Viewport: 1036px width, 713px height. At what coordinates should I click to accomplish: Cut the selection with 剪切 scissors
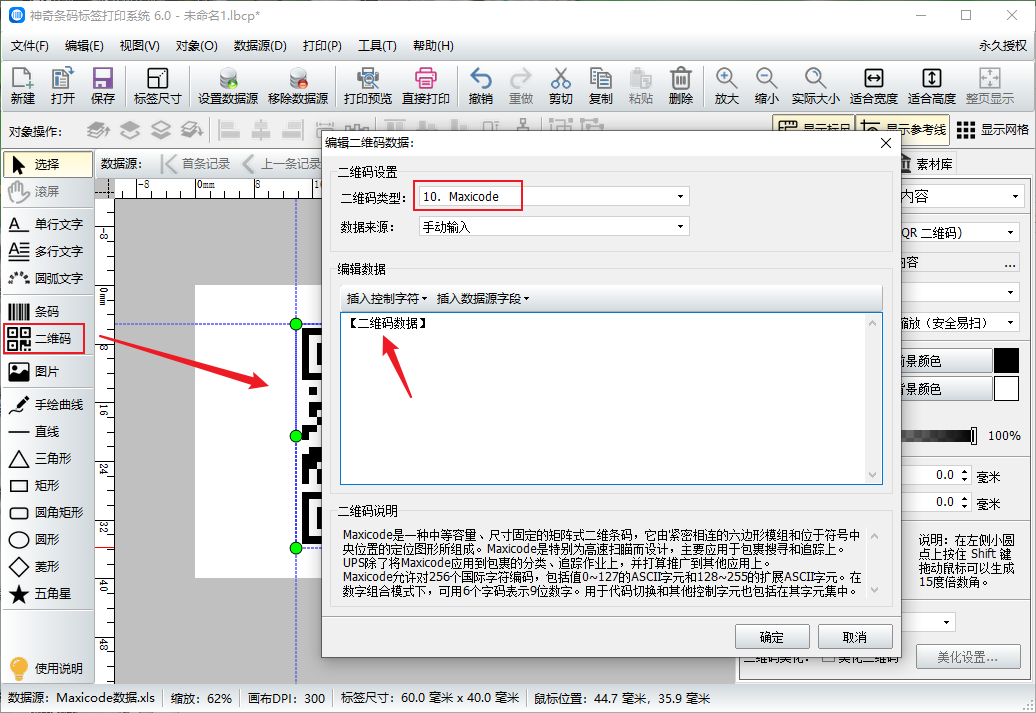pyautogui.click(x=560, y=86)
